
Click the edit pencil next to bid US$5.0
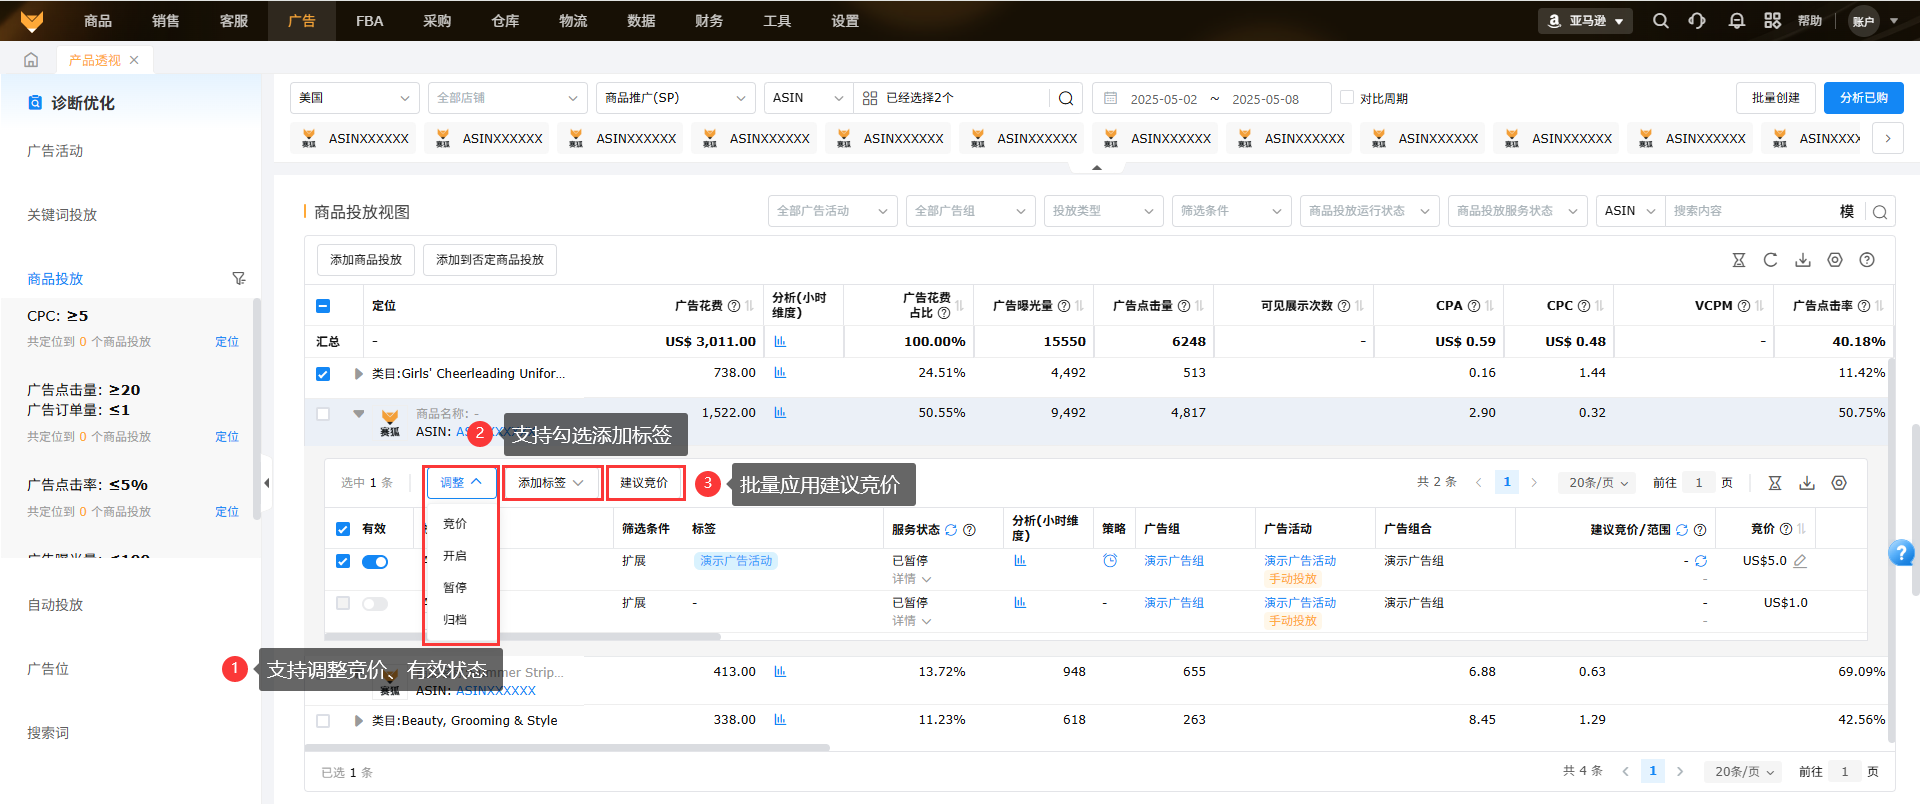click(1800, 561)
